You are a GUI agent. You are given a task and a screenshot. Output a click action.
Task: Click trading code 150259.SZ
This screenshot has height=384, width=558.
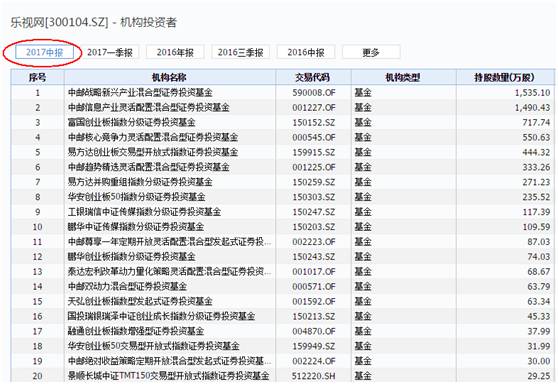tap(314, 182)
